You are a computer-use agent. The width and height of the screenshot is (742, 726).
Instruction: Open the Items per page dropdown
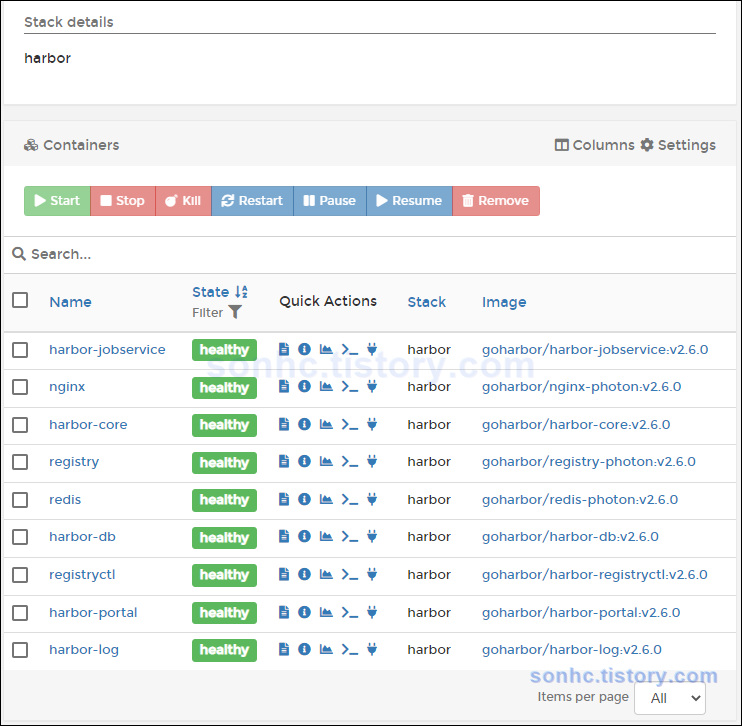point(670,698)
